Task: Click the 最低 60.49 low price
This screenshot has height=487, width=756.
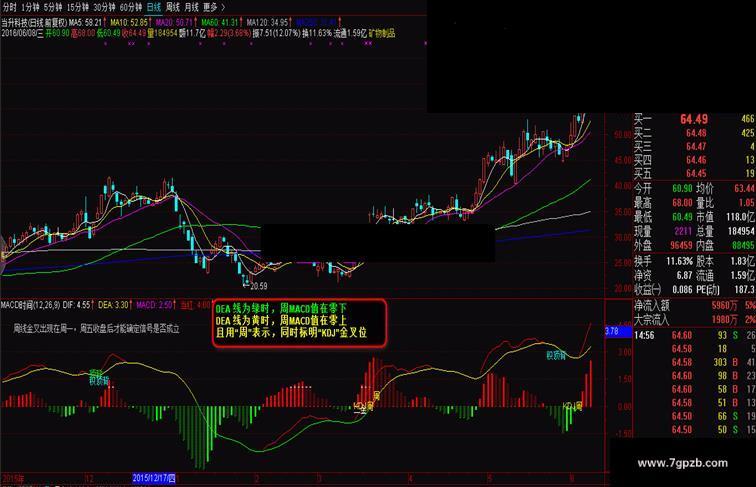Action: pos(663,217)
